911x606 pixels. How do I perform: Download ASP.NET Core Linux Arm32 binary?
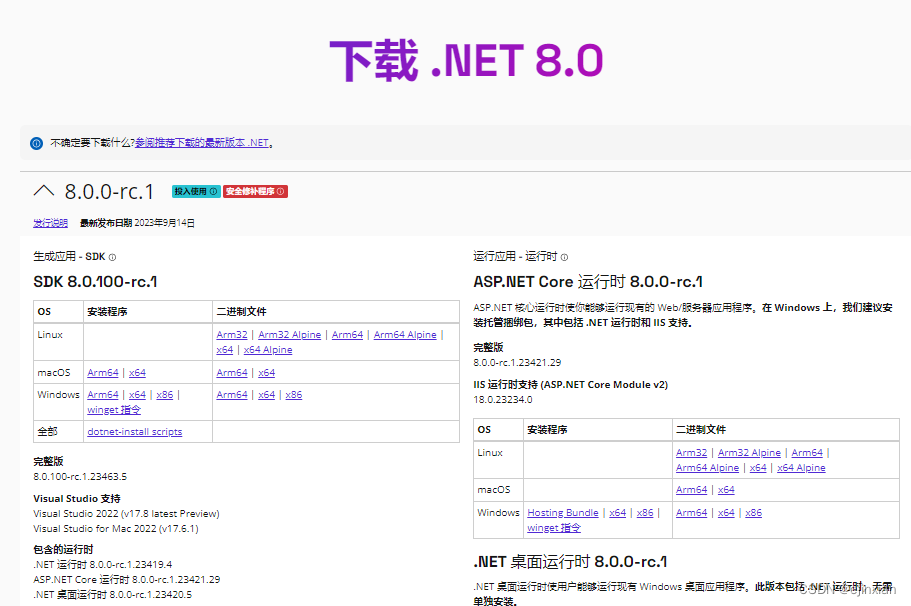[x=691, y=453]
